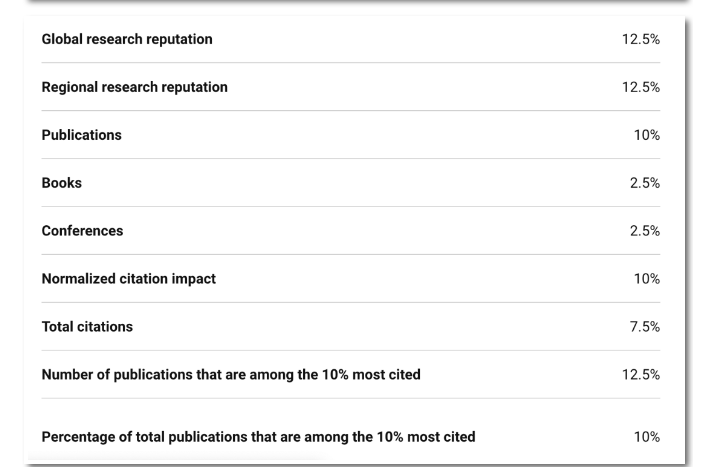Select the Number of publications most cited label
The width and height of the screenshot is (702, 467).
coord(230,375)
